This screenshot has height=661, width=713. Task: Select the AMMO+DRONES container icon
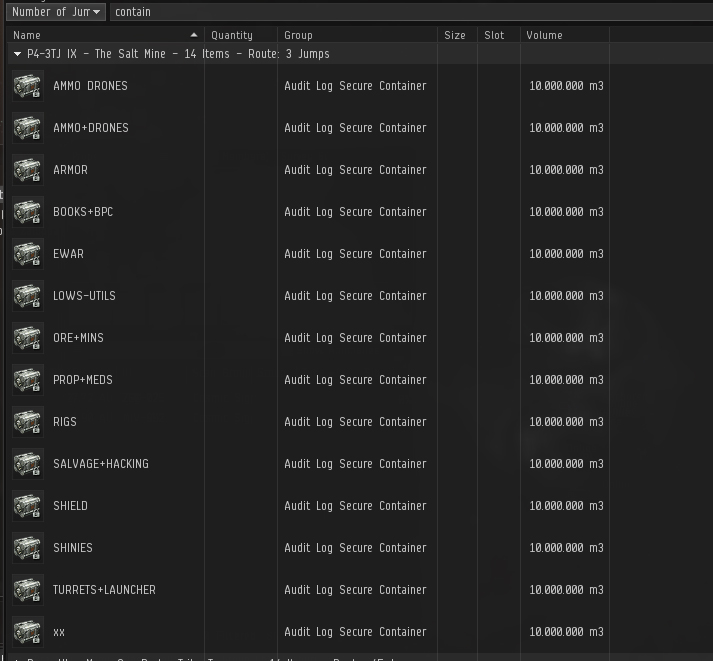pyautogui.click(x=28, y=128)
